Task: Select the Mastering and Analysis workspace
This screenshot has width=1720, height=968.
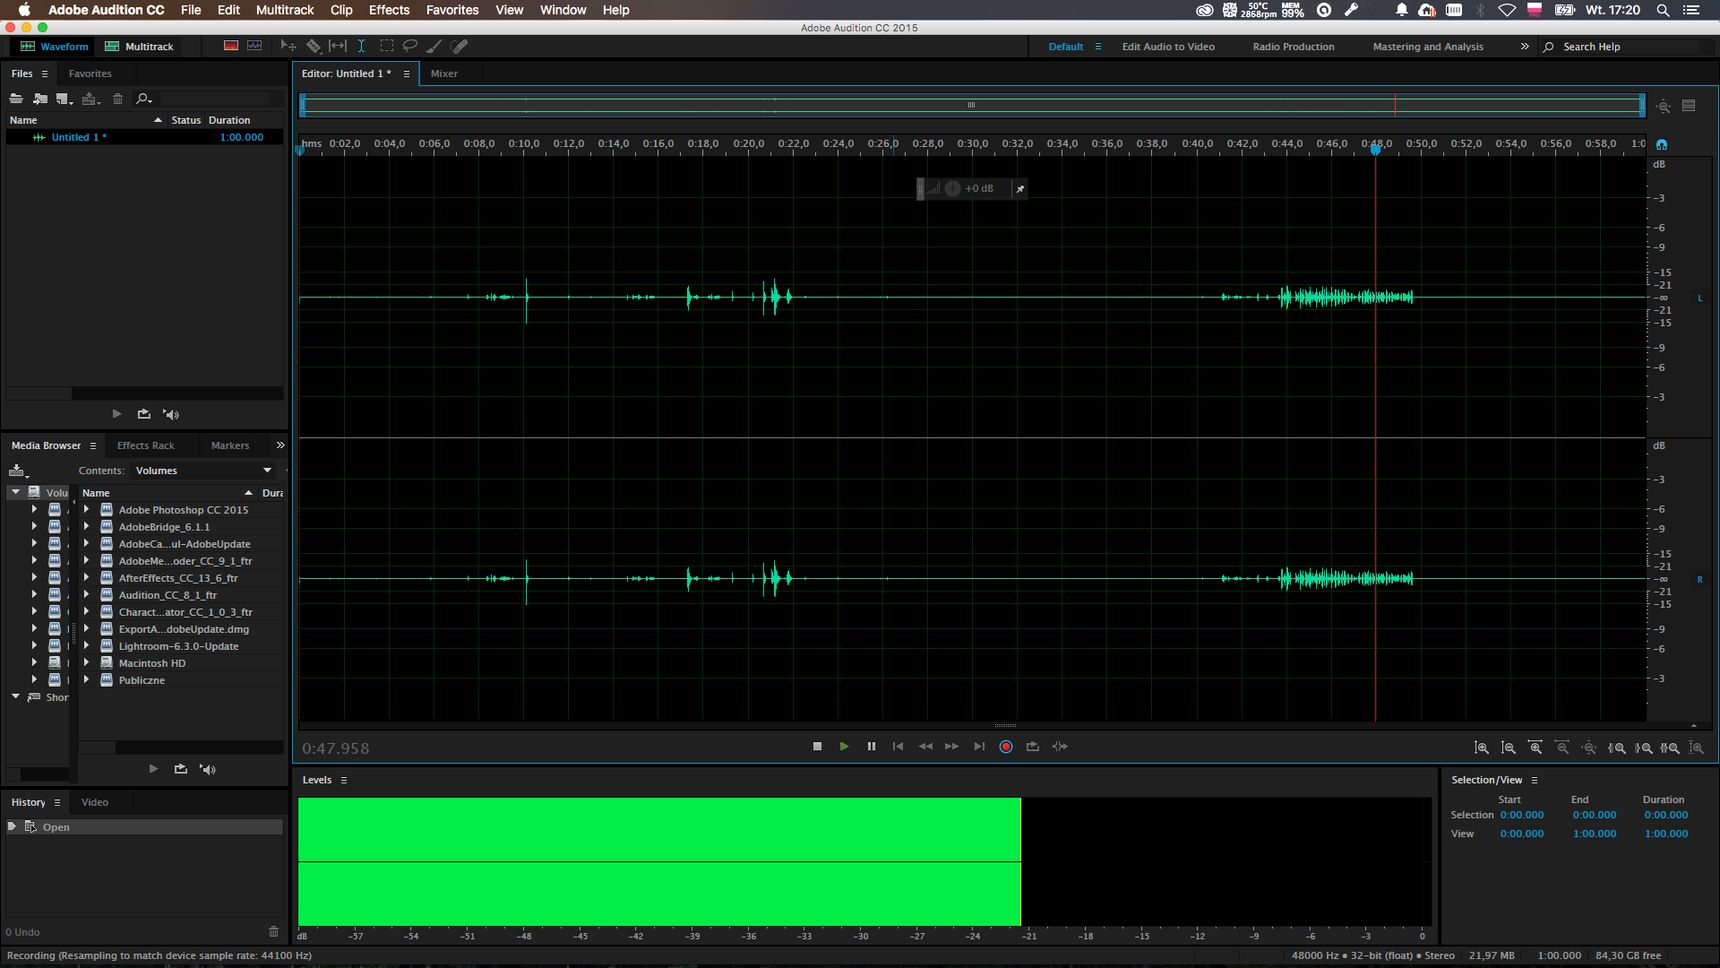Action: point(1428,46)
